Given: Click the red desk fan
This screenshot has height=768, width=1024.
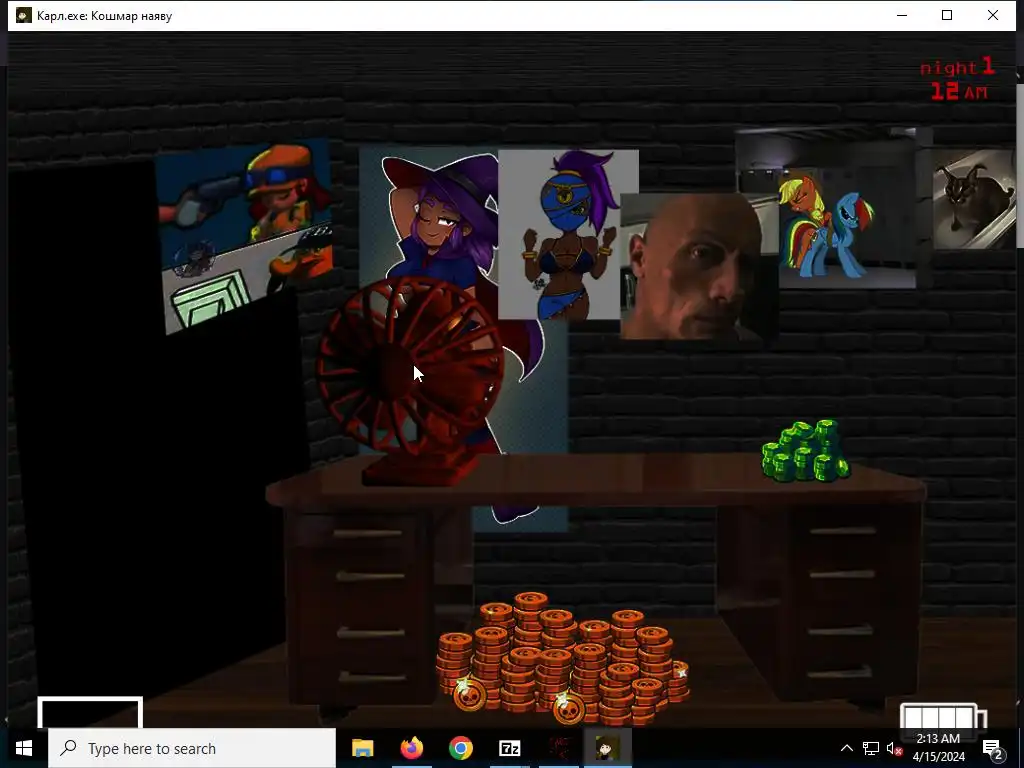Looking at the screenshot, I should [x=410, y=381].
